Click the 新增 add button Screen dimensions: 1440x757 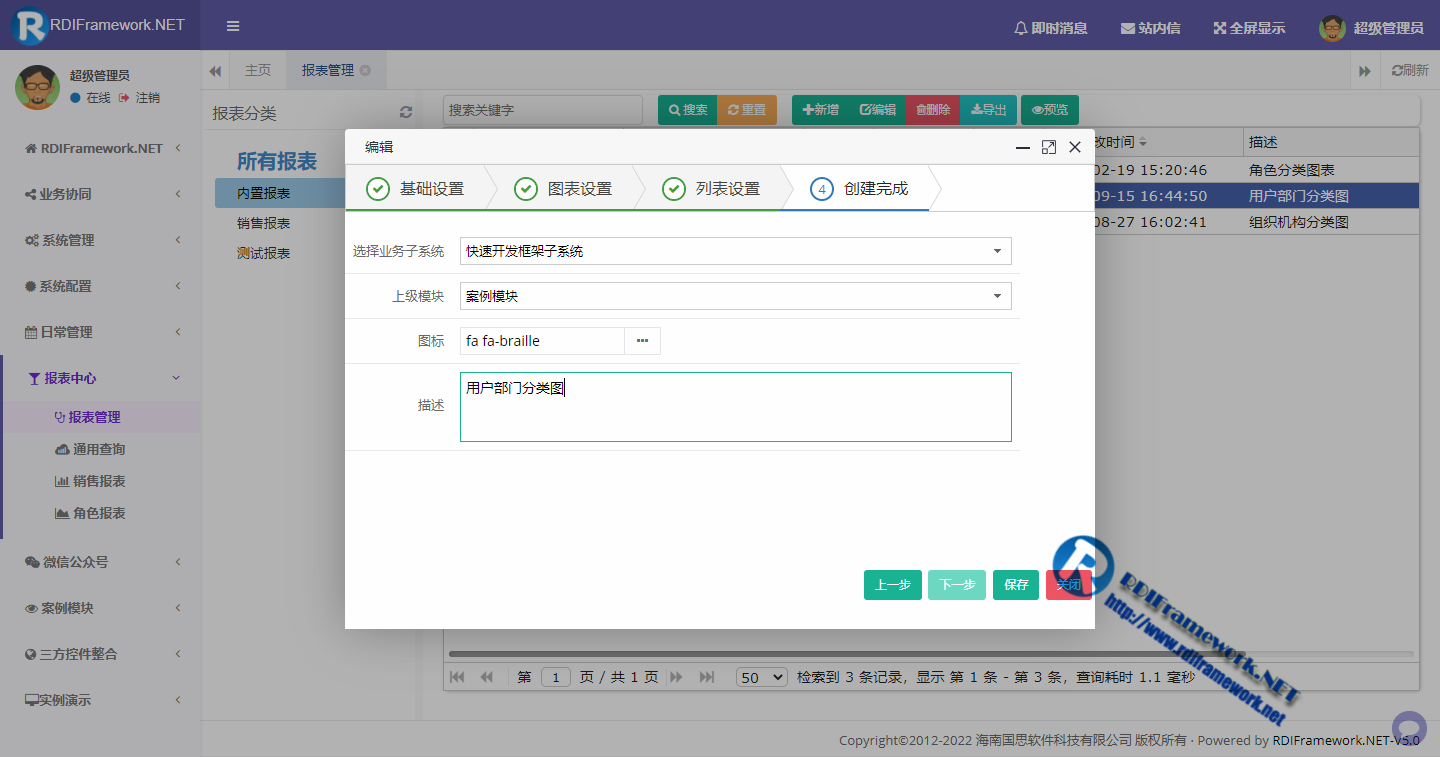point(821,110)
